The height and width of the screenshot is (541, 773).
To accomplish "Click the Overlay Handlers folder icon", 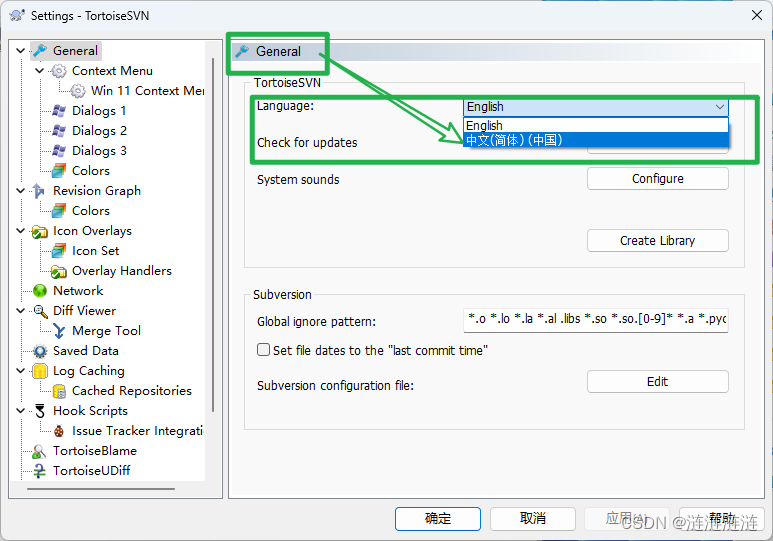I will tap(59, 271).
